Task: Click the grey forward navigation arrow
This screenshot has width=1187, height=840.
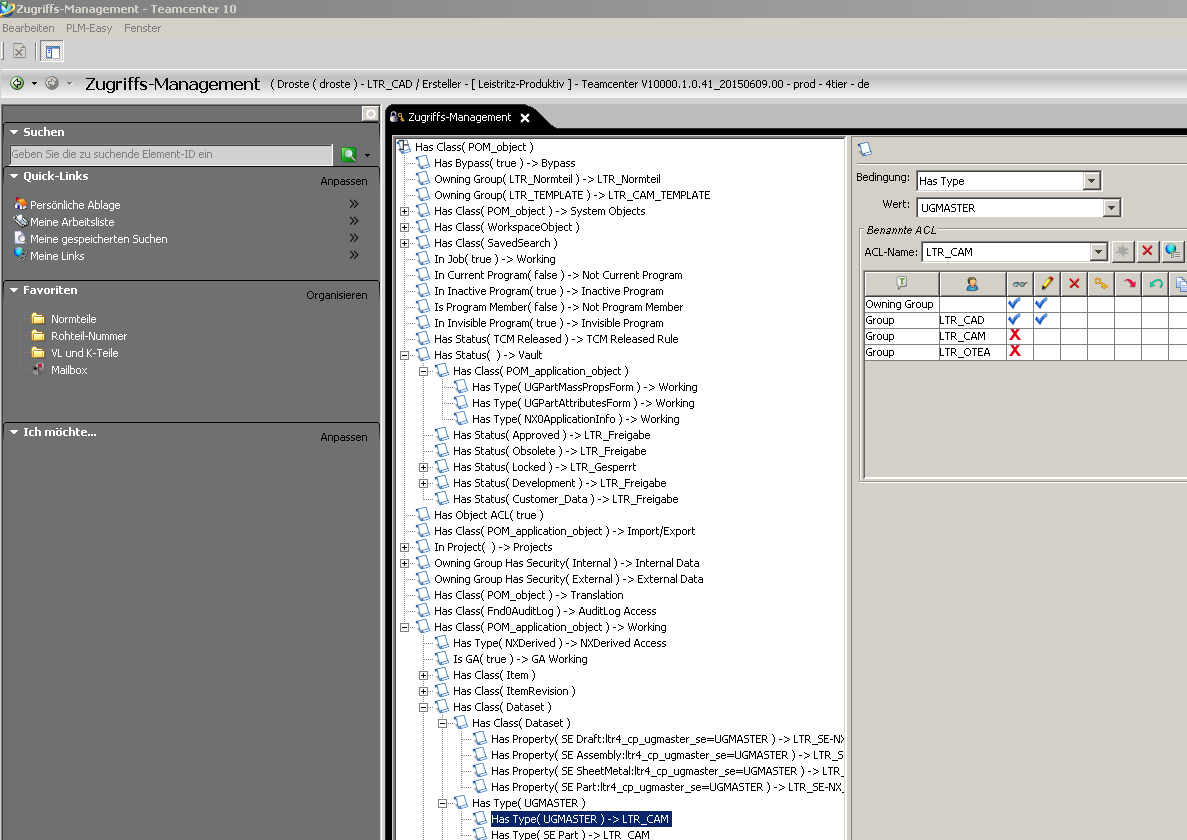Action: pos(52,83)
